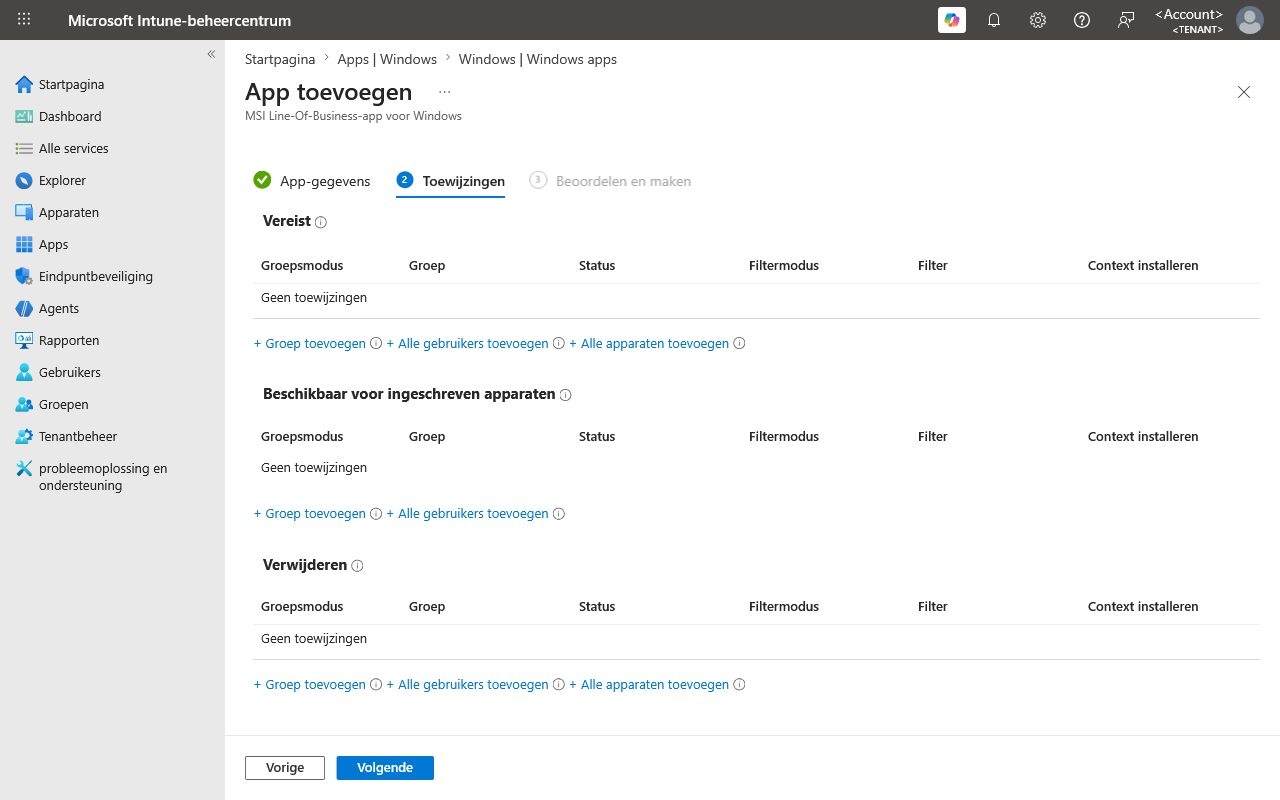Image resolution: width=1280 pixels, height=800 pixels.
Task: Collapse the sidebar with double chevron
Action: (211, 54)
